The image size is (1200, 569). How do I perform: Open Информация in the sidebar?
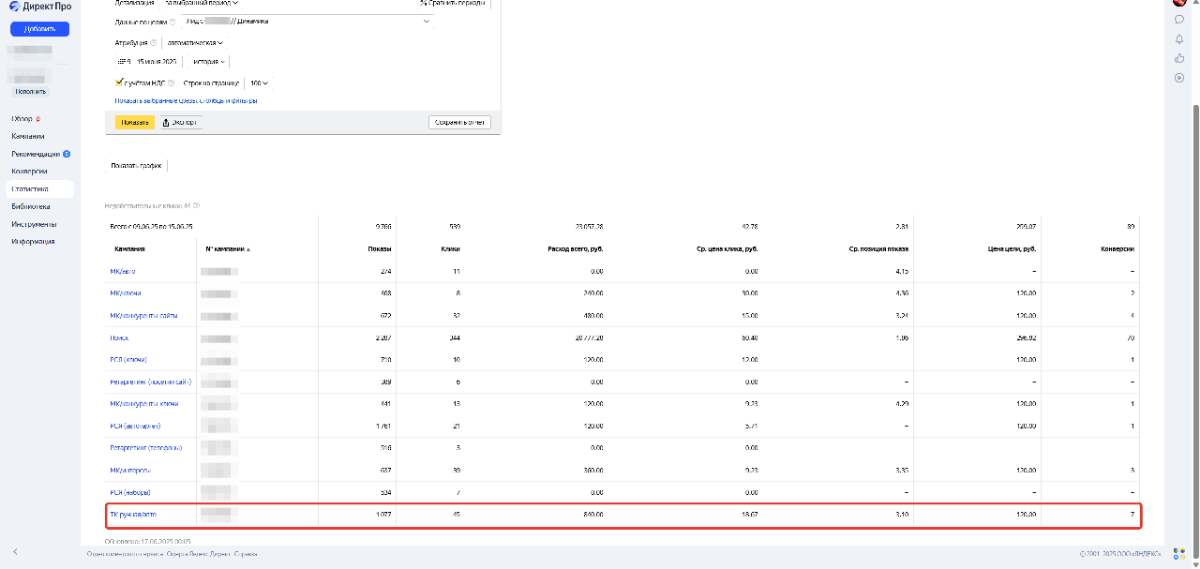click(x=32, y=241)
